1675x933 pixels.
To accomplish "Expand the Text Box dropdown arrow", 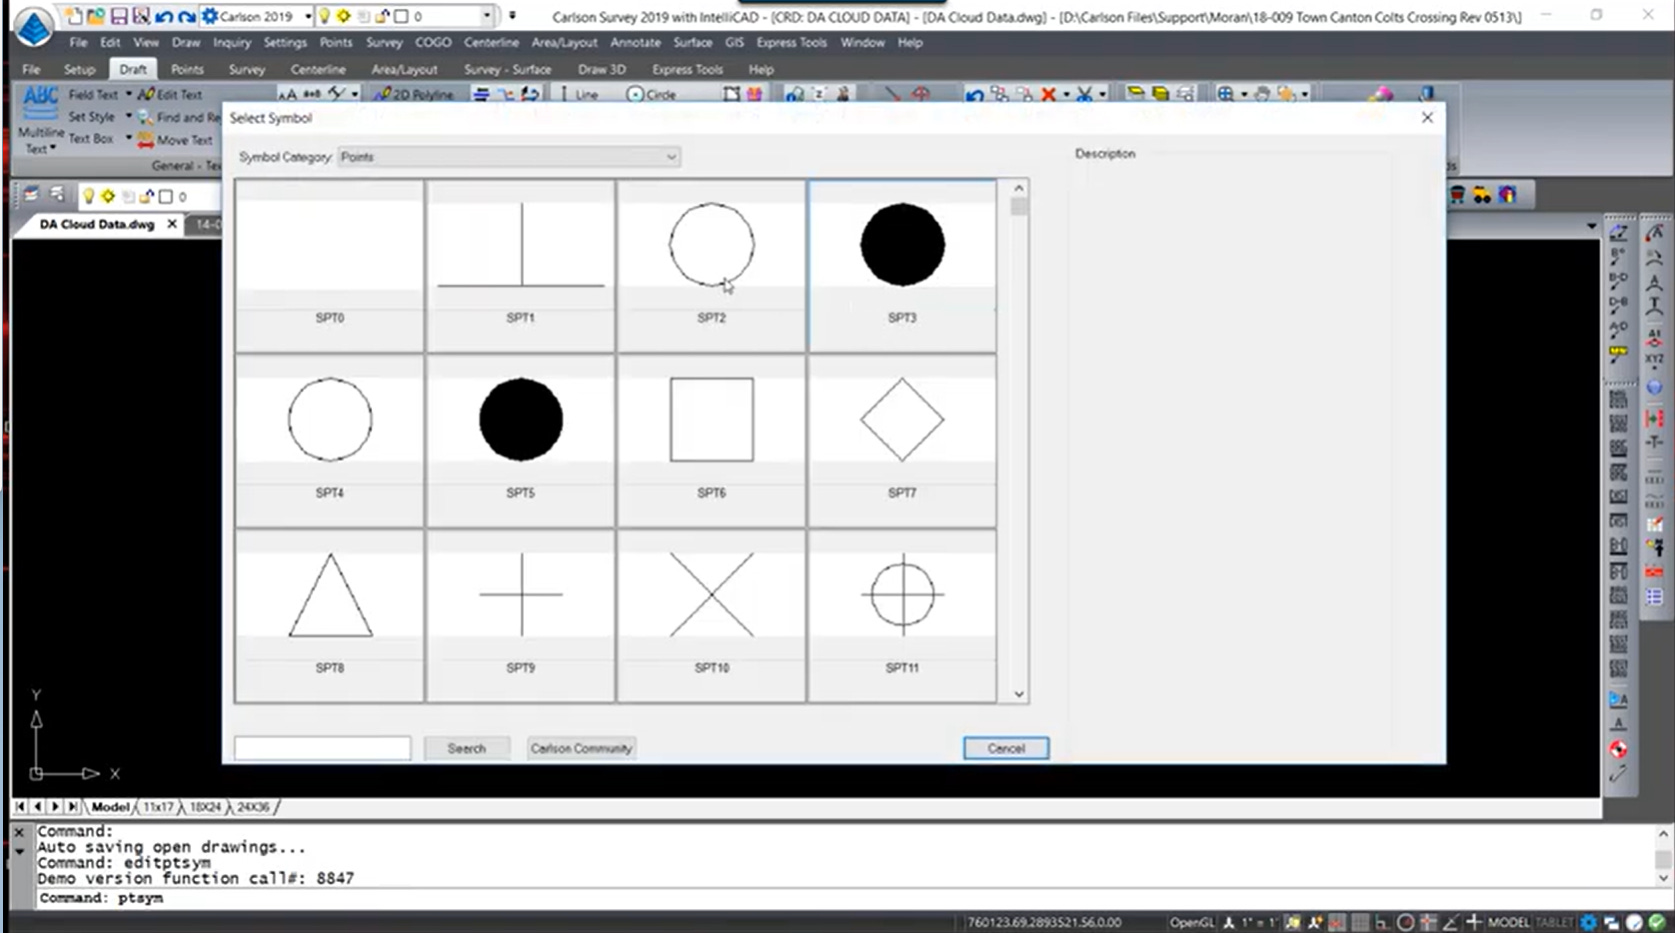I will point(128,138).
